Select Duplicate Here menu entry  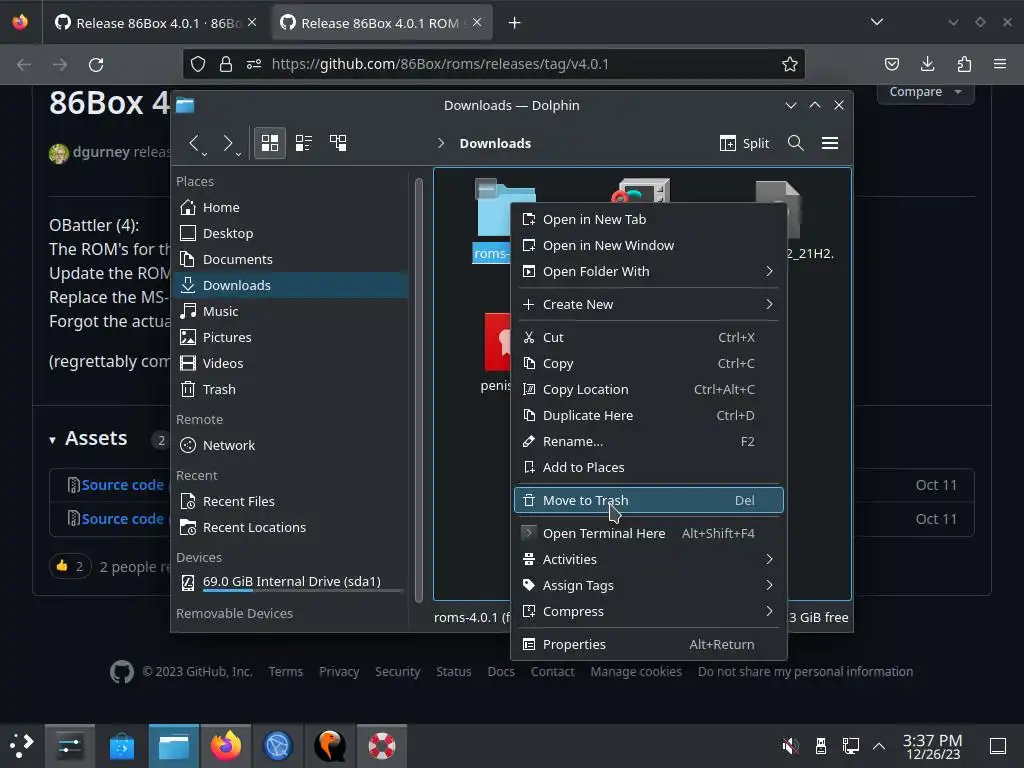[x=648, y=415]
